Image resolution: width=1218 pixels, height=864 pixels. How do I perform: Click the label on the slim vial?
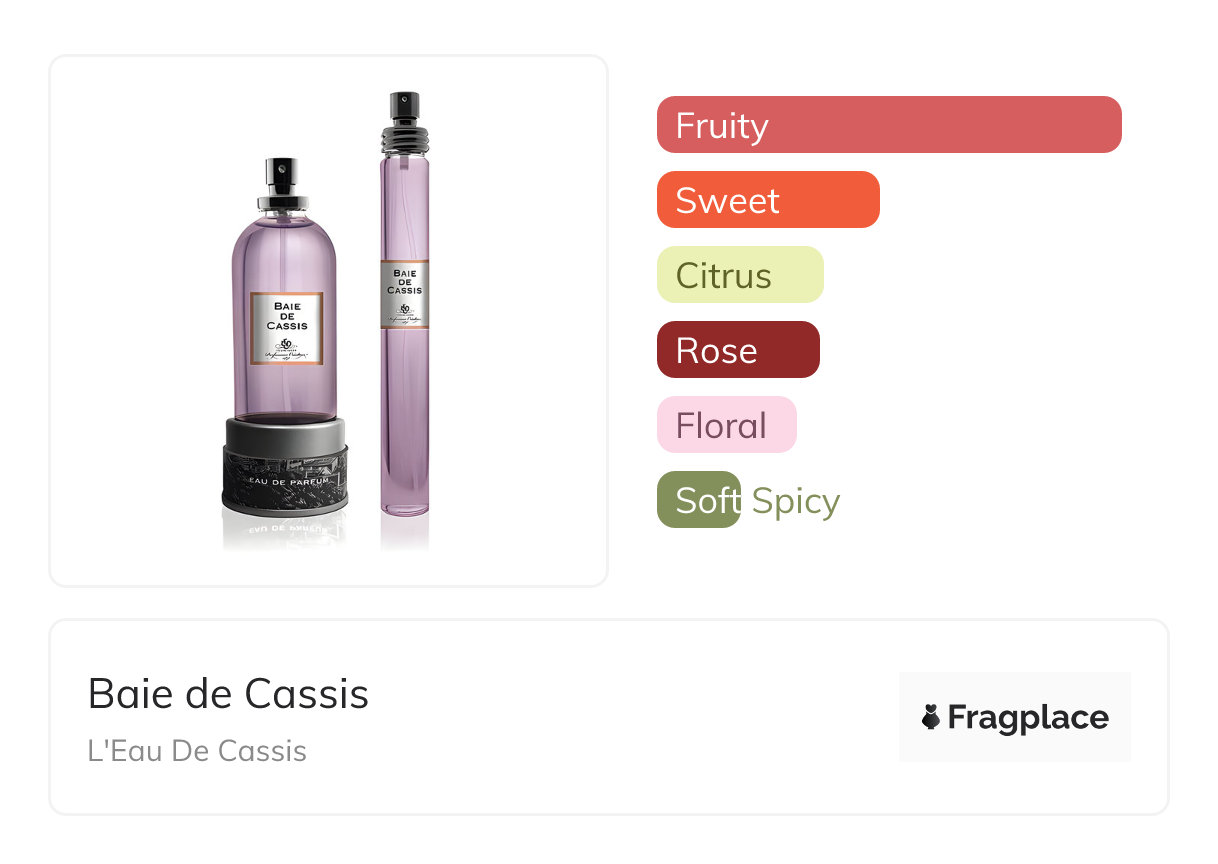(x=405, y=293)
